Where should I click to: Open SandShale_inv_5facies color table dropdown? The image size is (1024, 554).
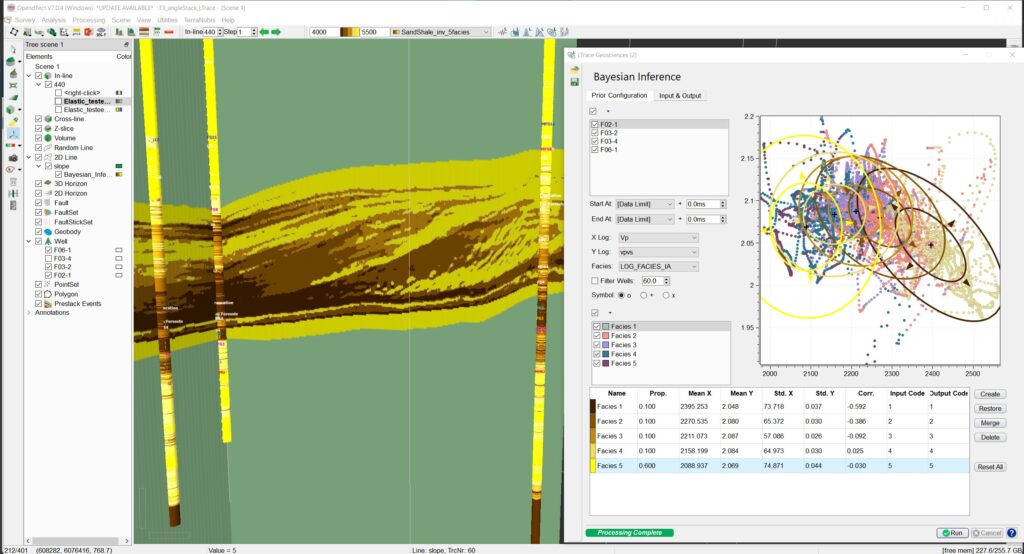tap(440, 32)
